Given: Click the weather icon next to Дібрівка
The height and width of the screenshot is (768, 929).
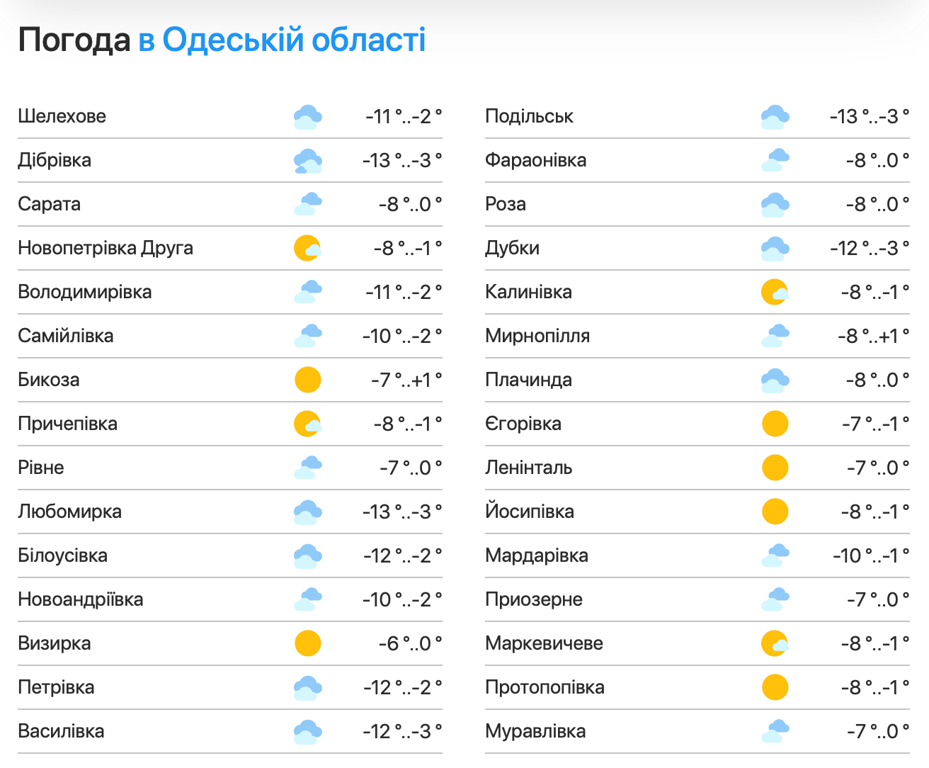Looking at the screenshot, I should point(308,161).
